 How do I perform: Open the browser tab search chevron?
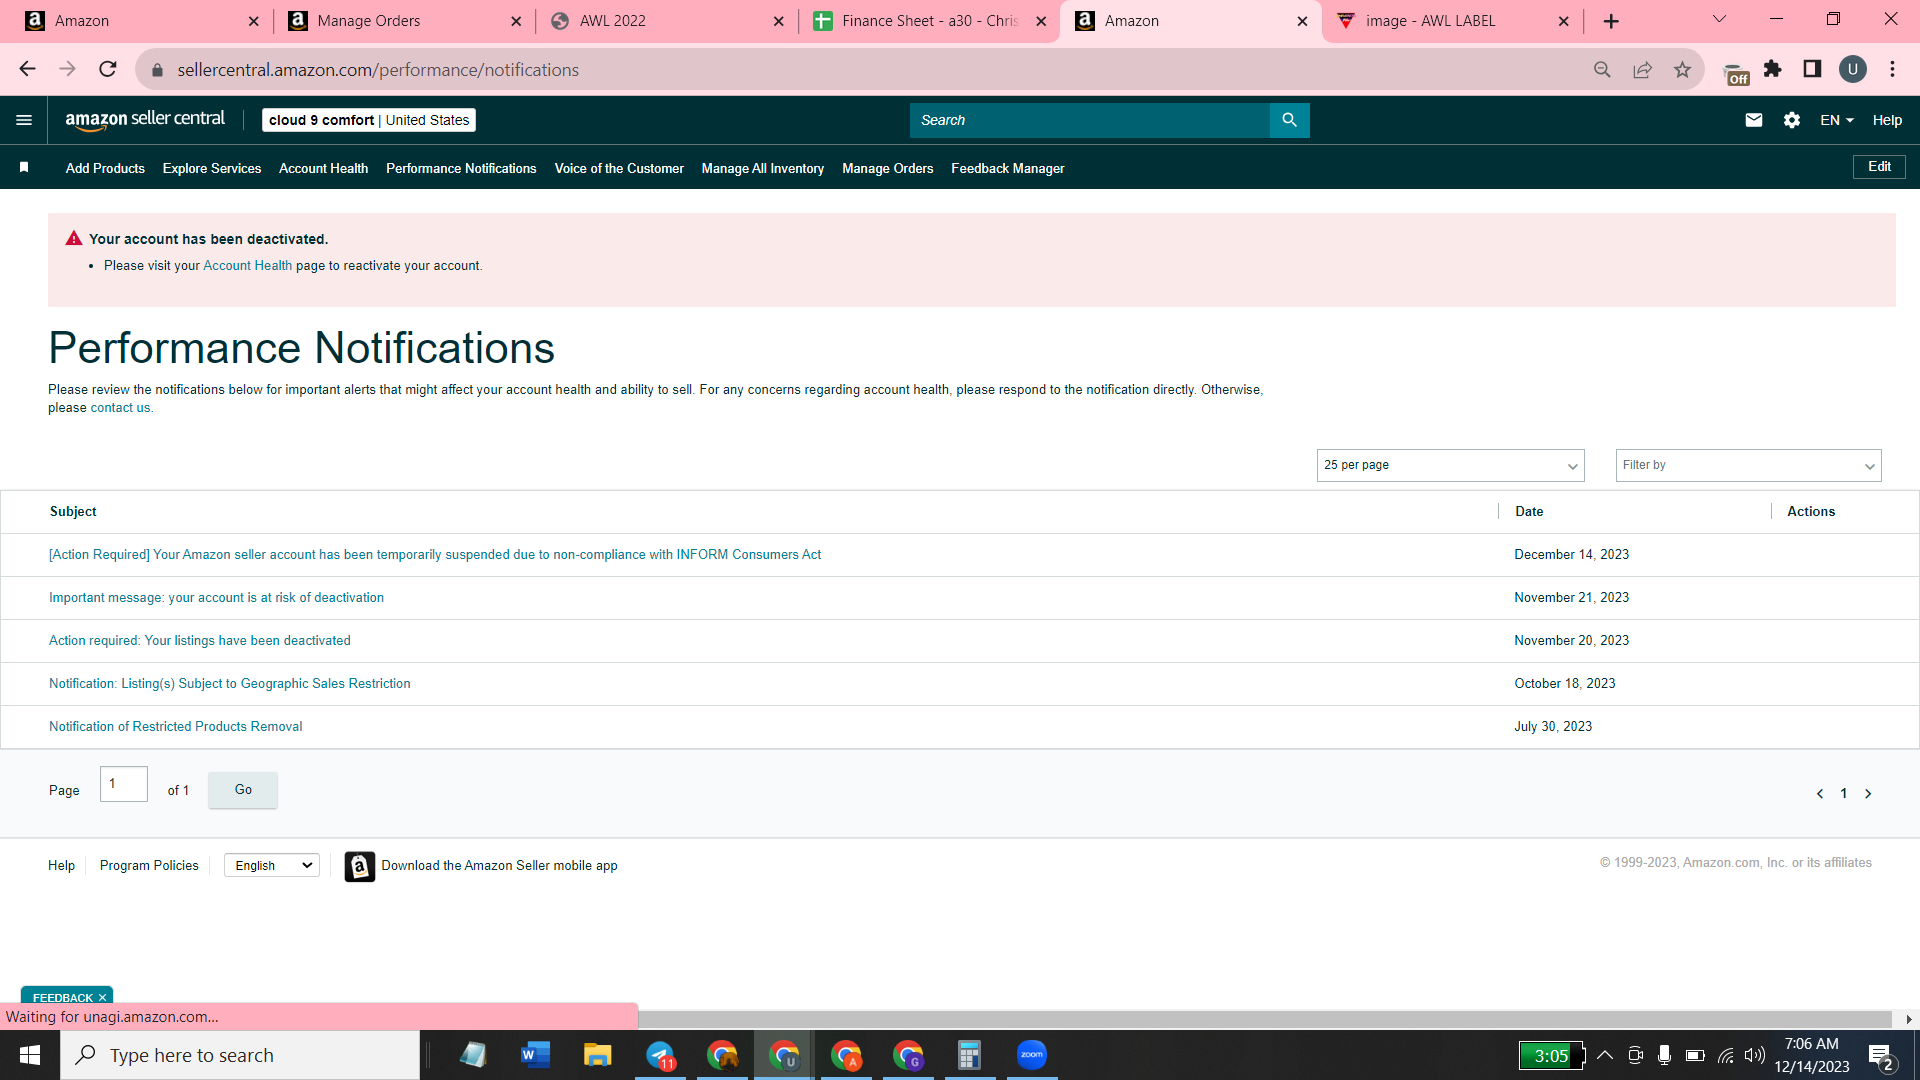(x=1719, y=19)
